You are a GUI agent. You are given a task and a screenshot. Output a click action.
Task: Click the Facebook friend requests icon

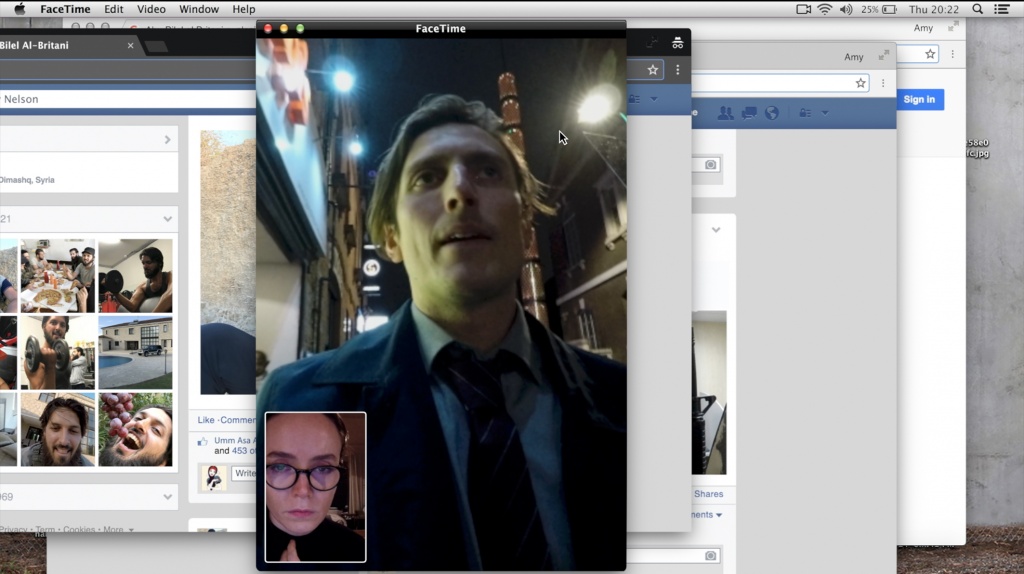[726, 113]
